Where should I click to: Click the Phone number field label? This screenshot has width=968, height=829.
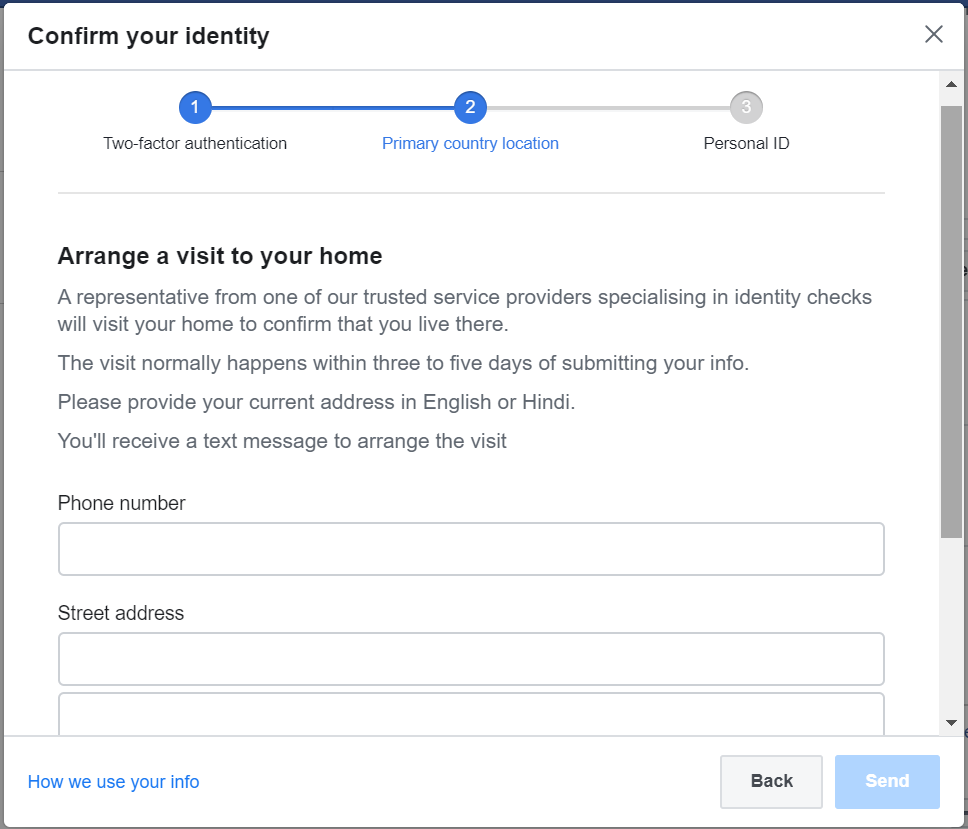coord(121,503)
